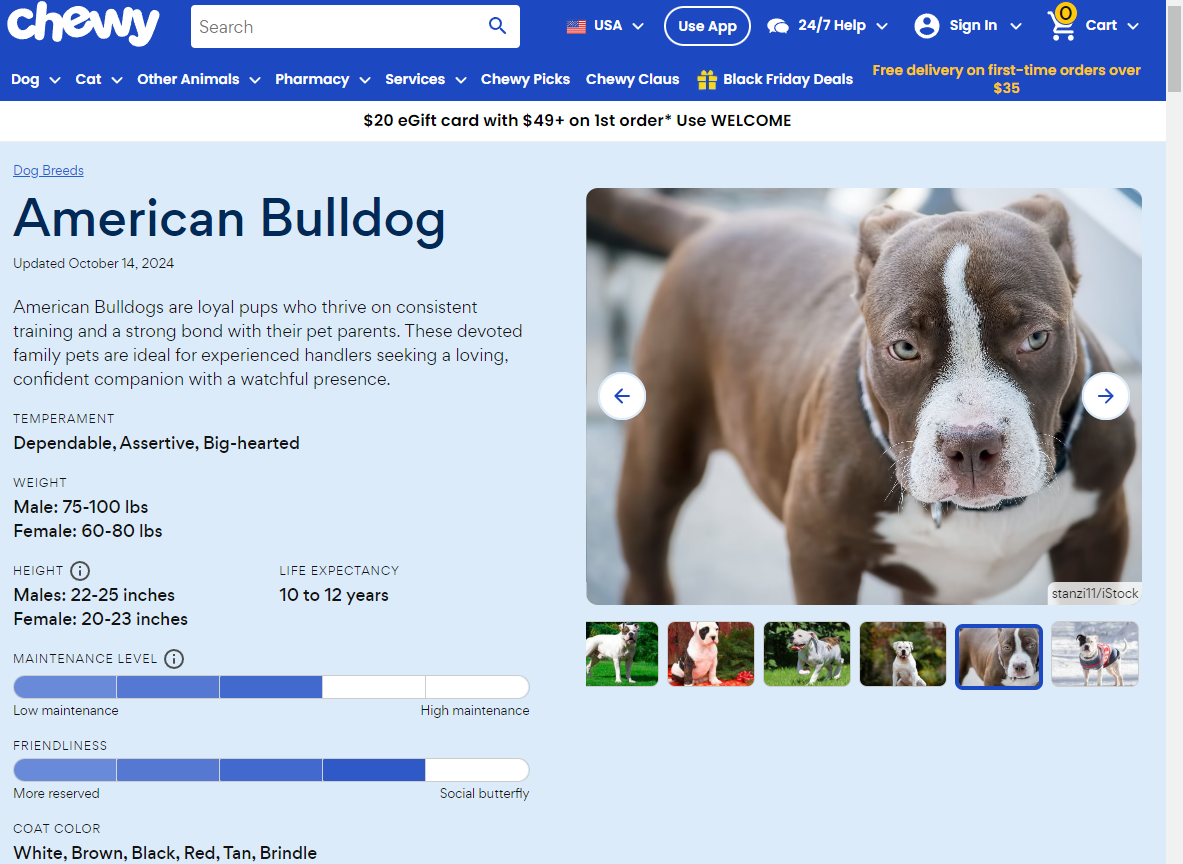1183x864 pixels.
Task: Click the Friendliness rating bar
Action: [271, 770]
